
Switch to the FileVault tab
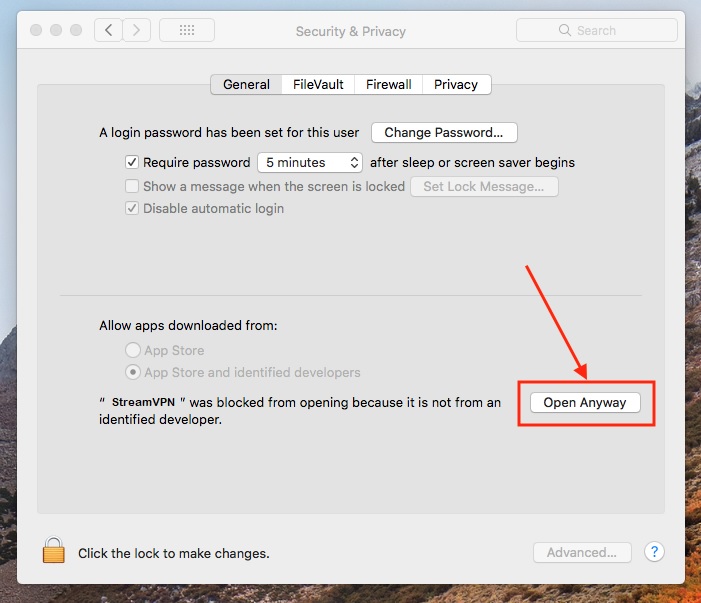tap(320, 84)
